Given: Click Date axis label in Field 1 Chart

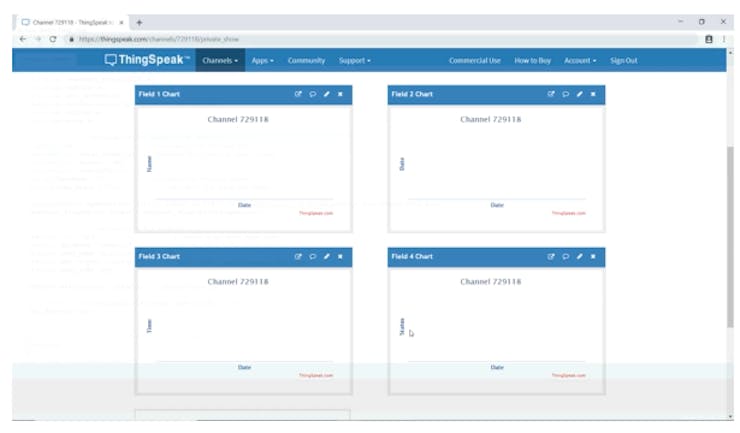Looking at the screenshot, I should pyautogui.click(x=244, y=205).
